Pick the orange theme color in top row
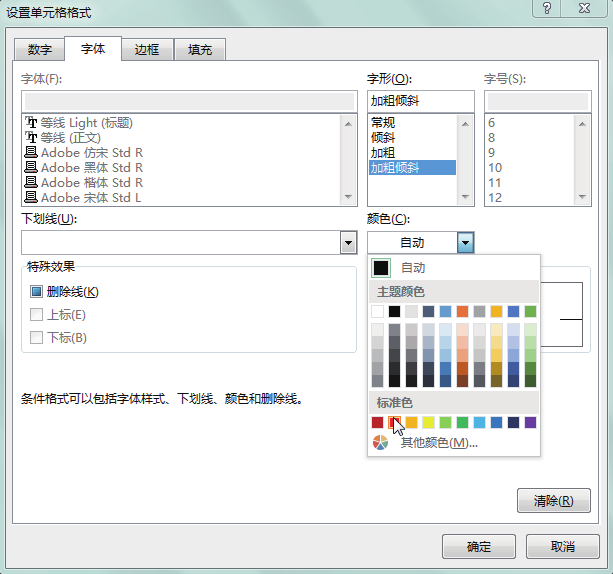Screen dimensions: 613x574 click(462, 312)
